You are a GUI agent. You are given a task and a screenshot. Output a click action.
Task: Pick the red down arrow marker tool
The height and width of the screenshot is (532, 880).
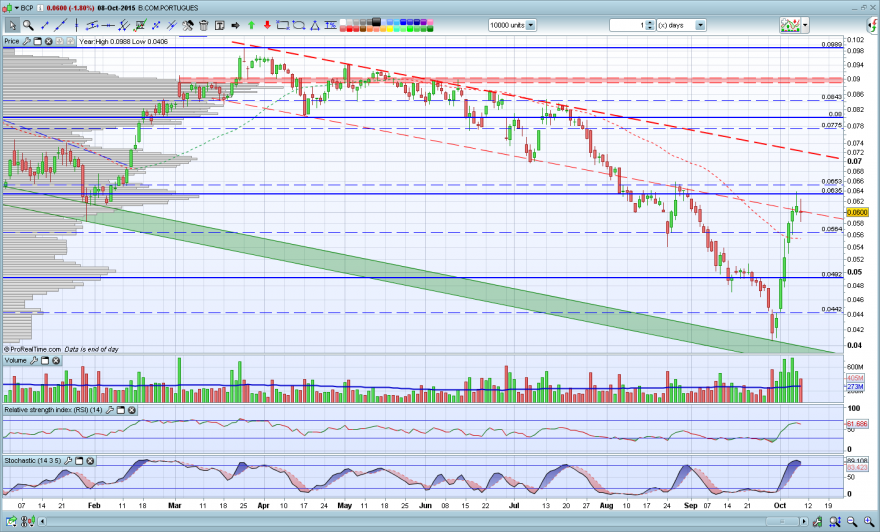pos(267,25)
